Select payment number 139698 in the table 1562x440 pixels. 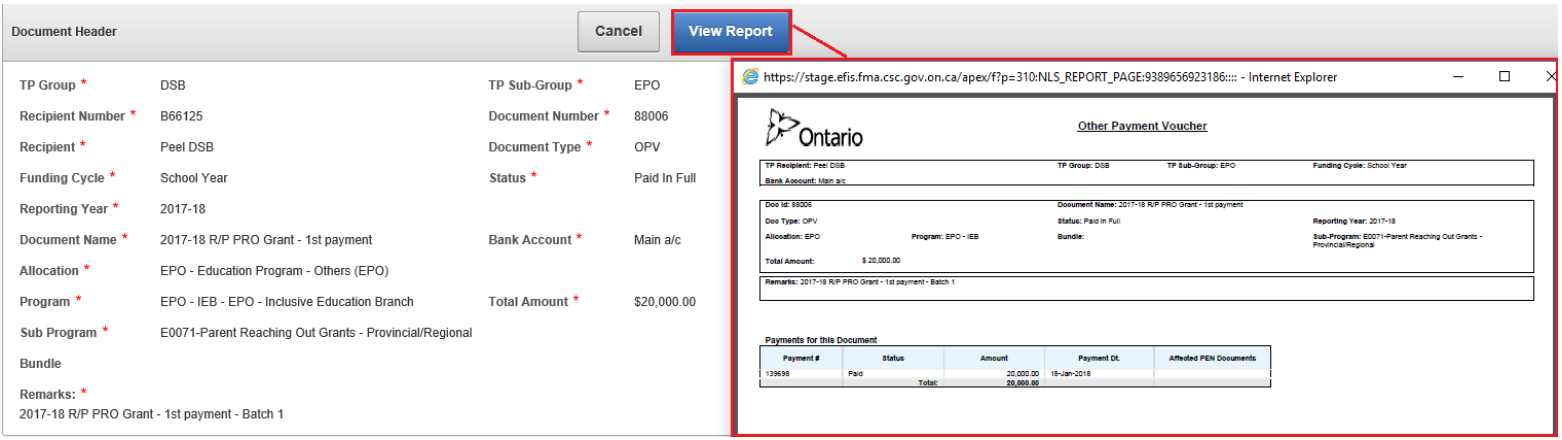click(x=779, y=373)
